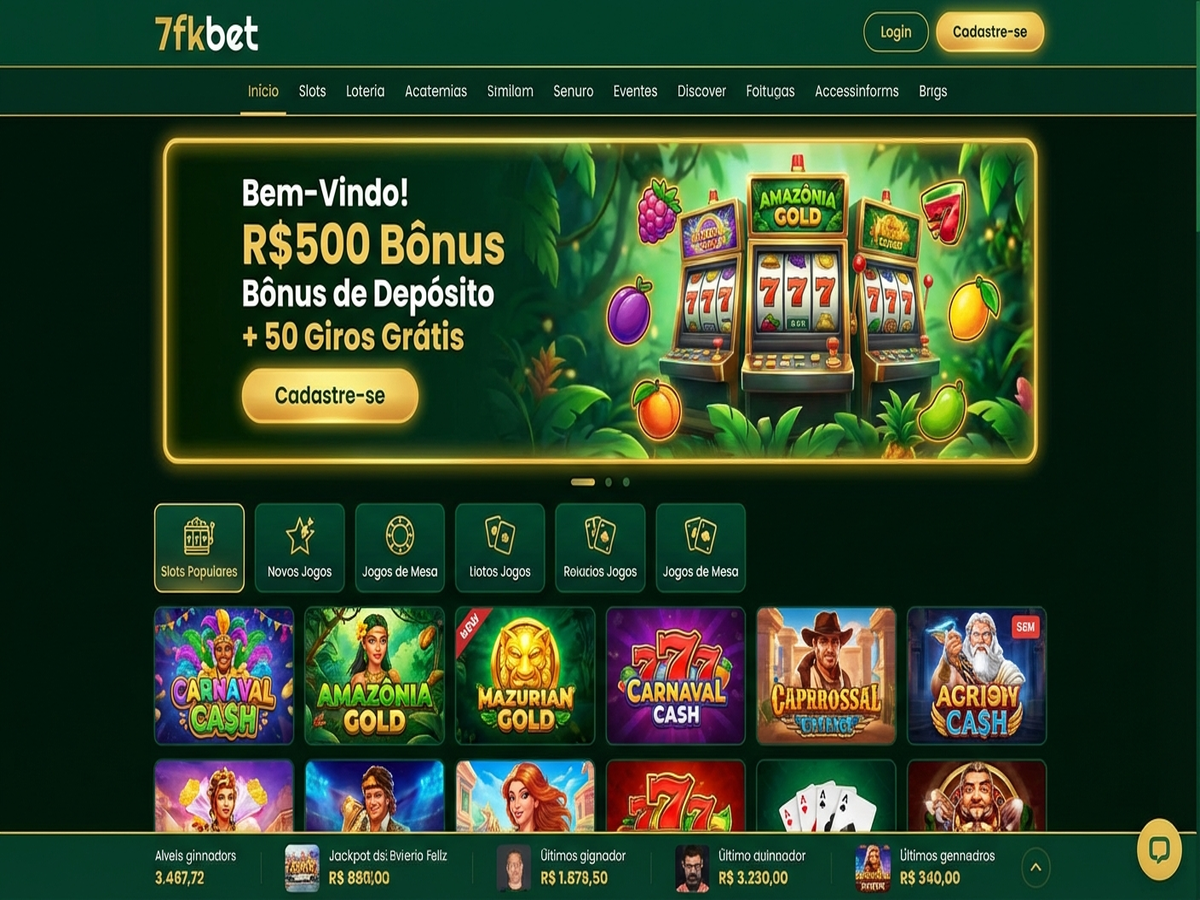Click the Jackpot winner game thumbnail icon
Image resolution: width=1200 pixels, height=900 pixels.
tap(302, 867)
